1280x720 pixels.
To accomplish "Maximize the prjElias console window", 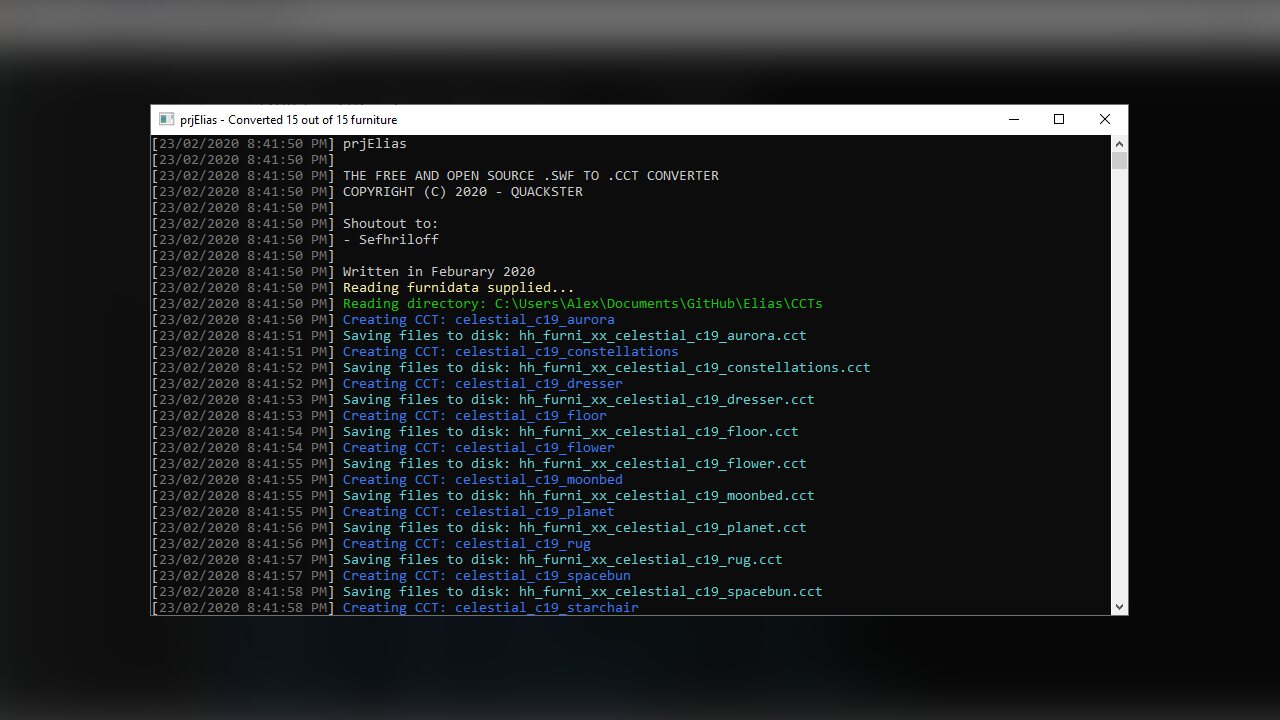I will tap(1059, 119).
